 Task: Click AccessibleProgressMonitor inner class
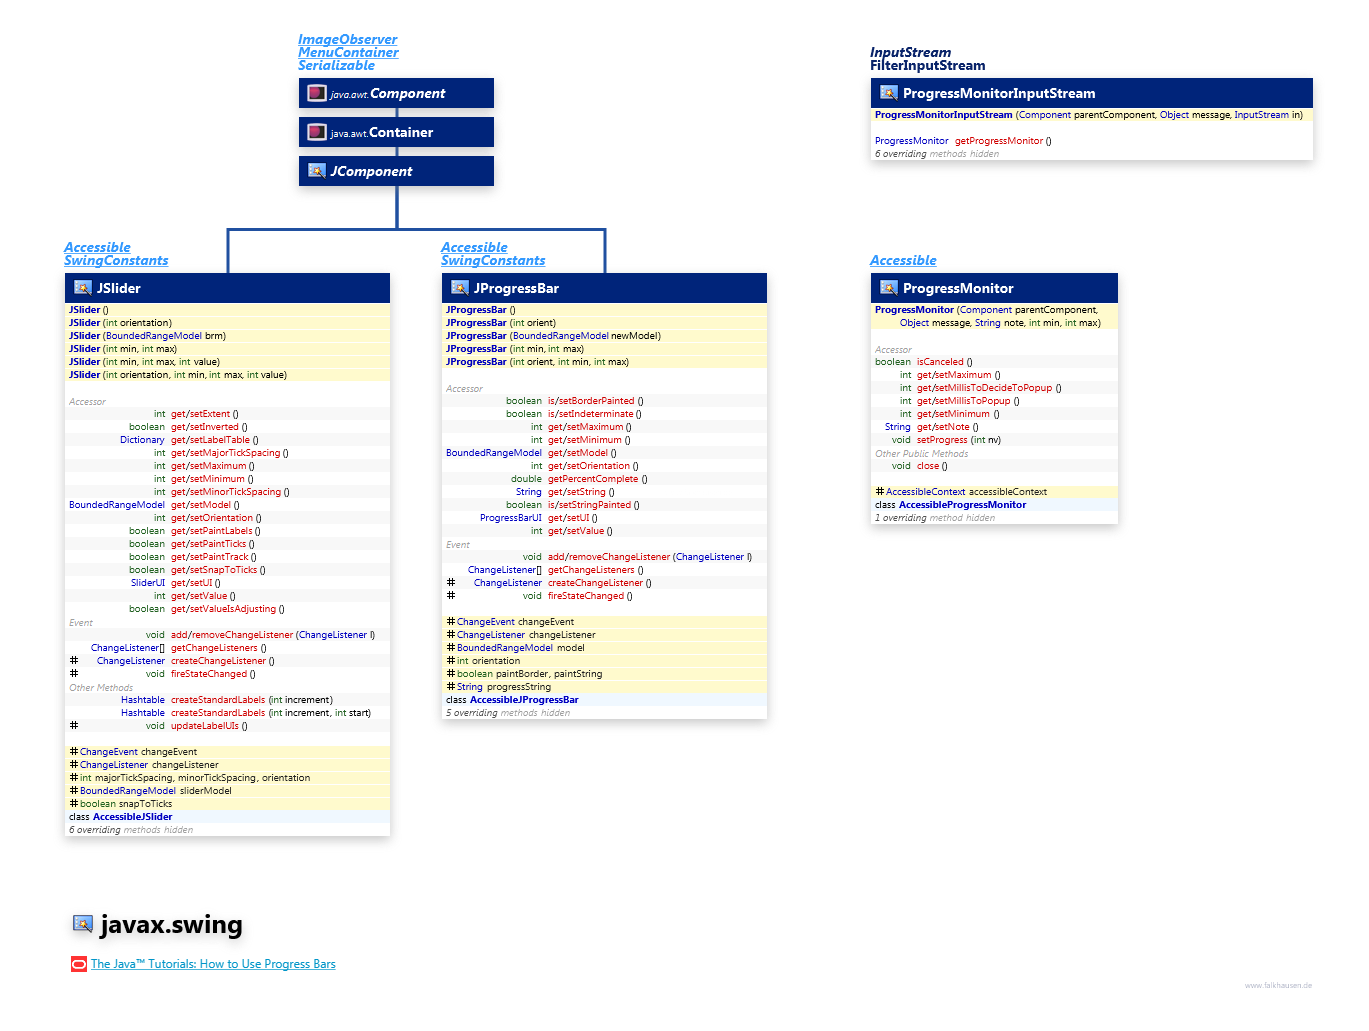[x=962, y=505]
